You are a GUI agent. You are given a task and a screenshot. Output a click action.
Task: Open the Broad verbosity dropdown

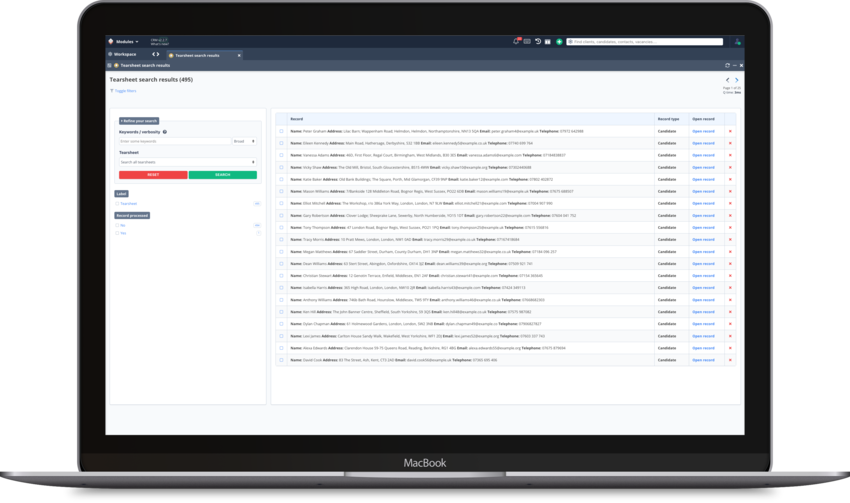pos(244,141)
